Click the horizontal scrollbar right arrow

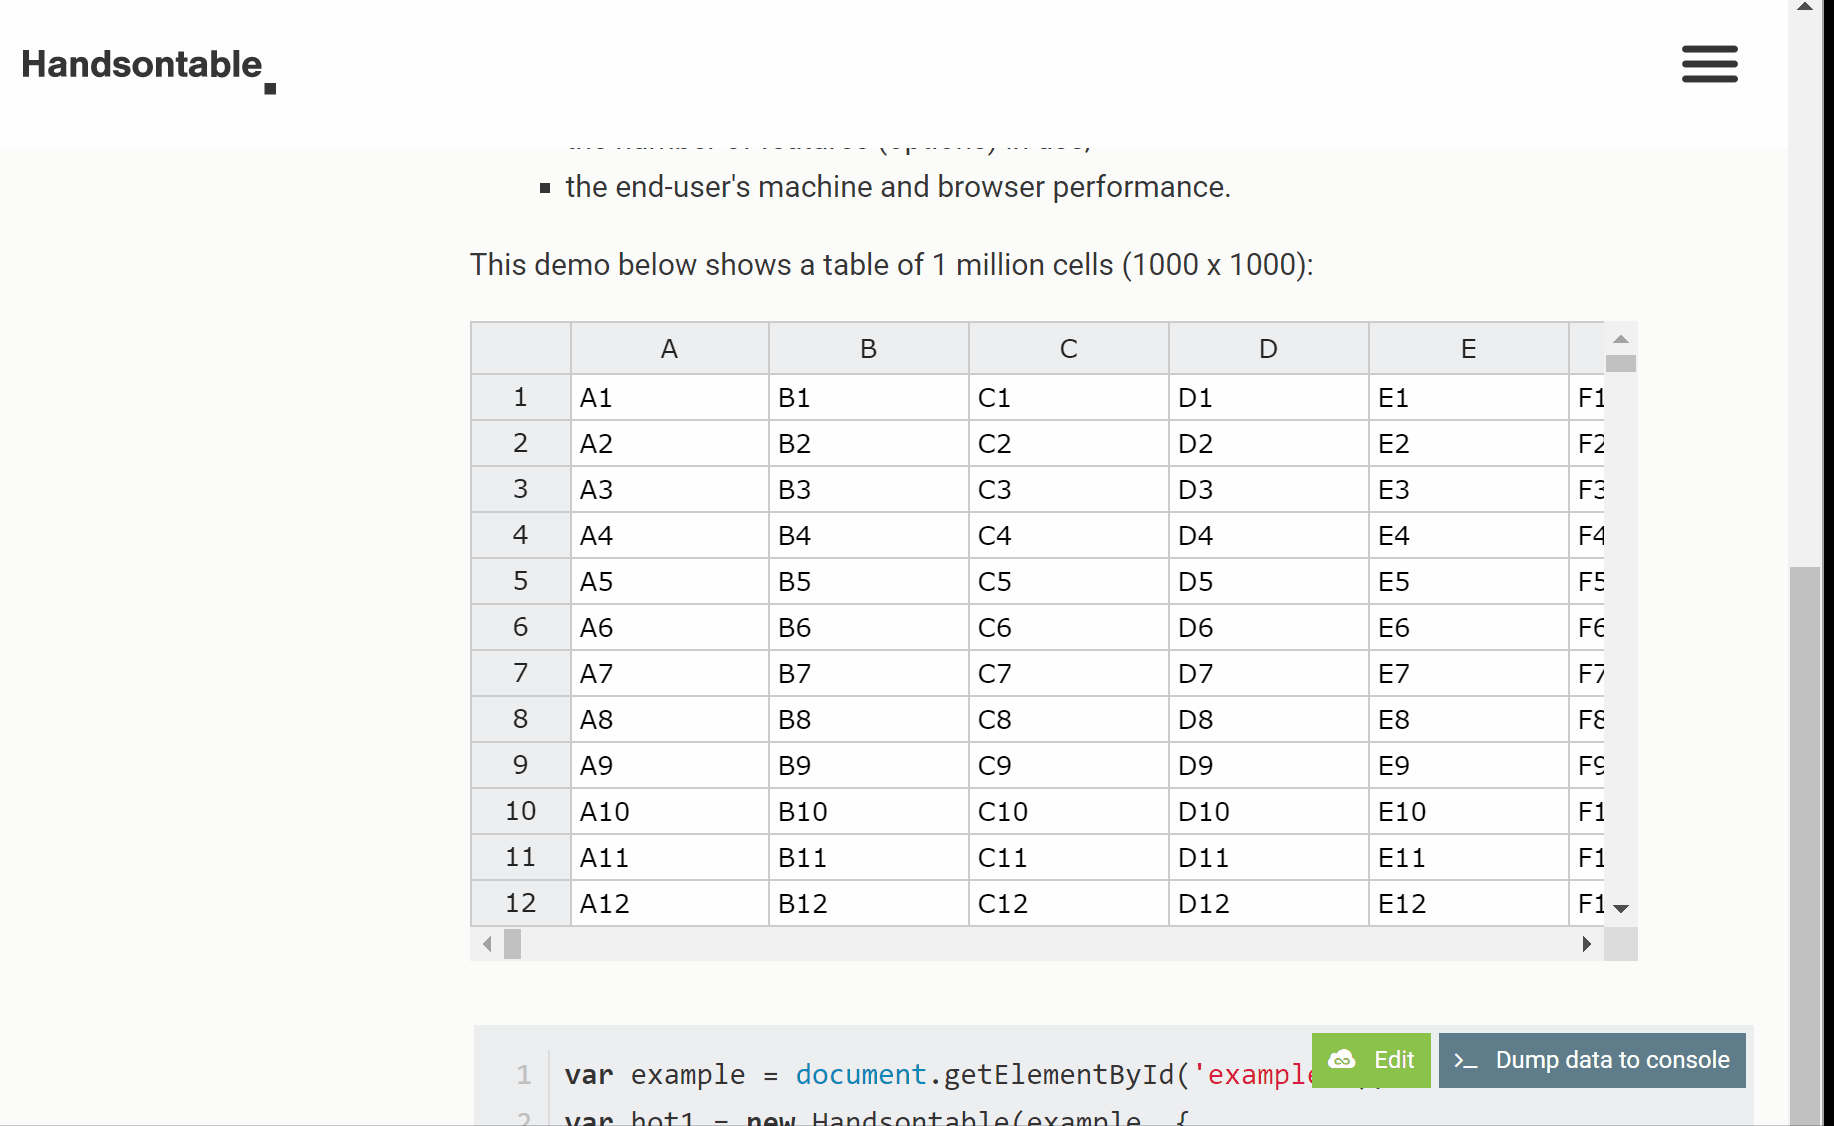1587,943
